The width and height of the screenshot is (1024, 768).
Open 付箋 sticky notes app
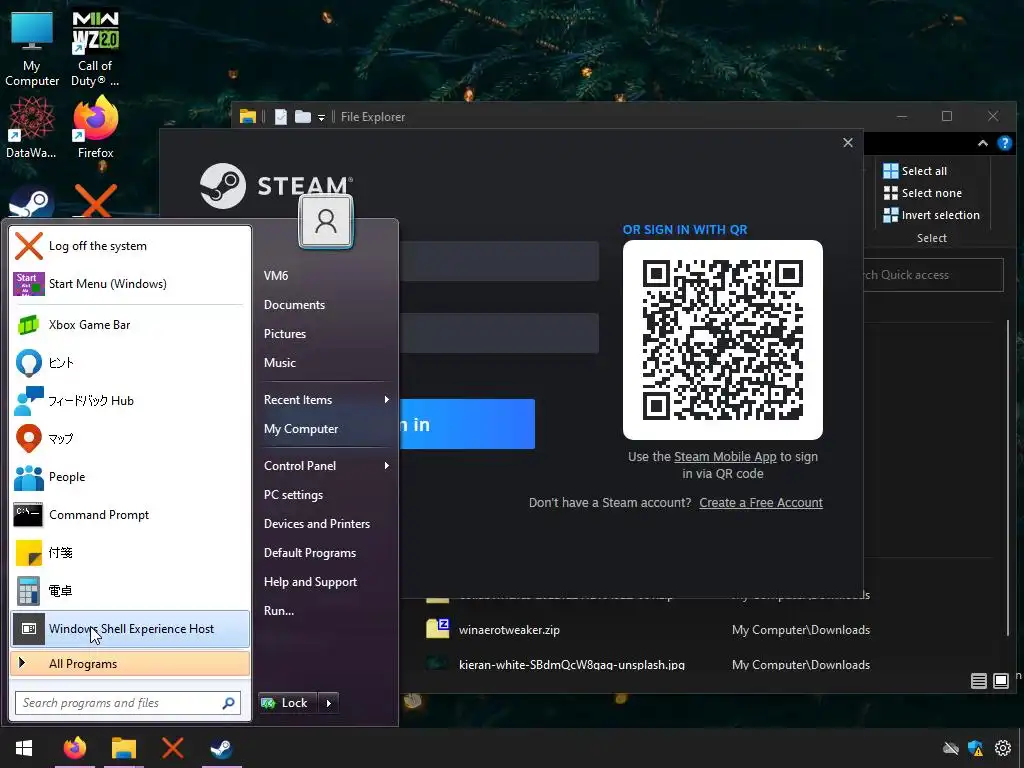(x=130, y=552)
